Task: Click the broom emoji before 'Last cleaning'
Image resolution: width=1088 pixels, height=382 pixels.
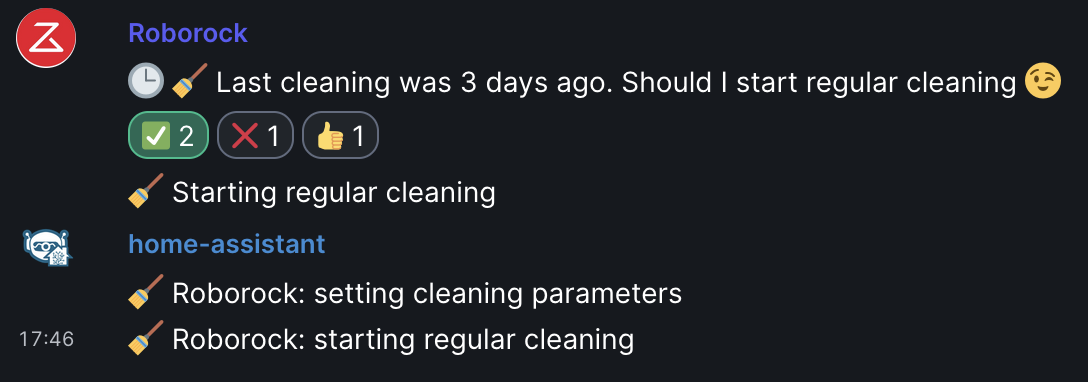Action: [x=189, y=82]
